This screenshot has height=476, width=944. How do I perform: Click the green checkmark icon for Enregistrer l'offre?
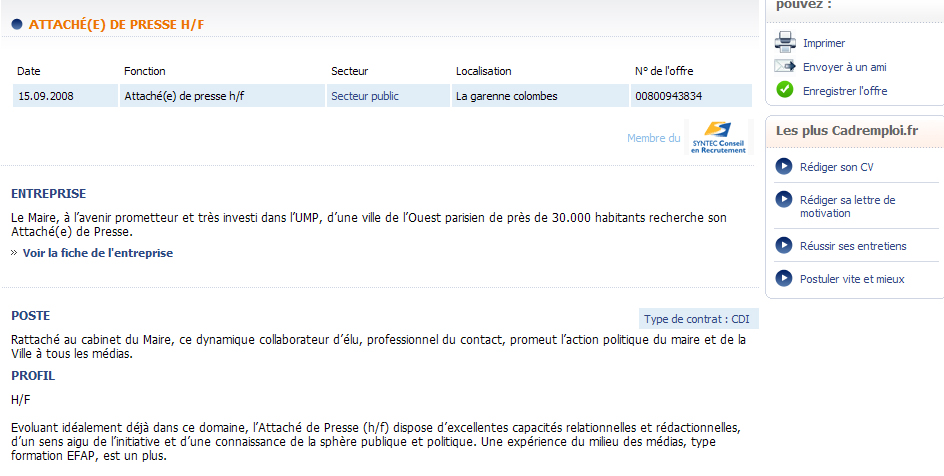tap(784, 90)
